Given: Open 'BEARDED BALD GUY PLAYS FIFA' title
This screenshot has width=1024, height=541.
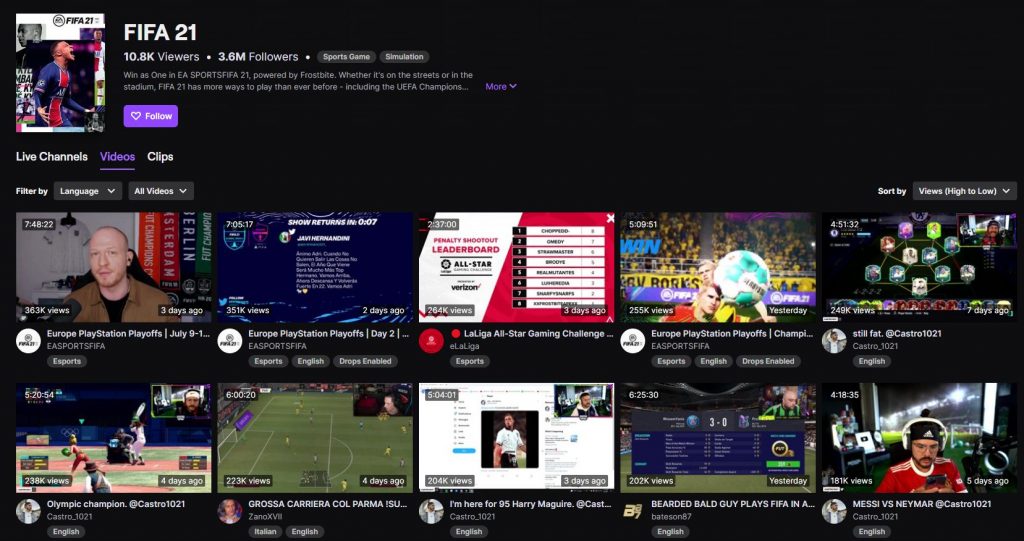Looking at the screenshot, I should [733, 504].
